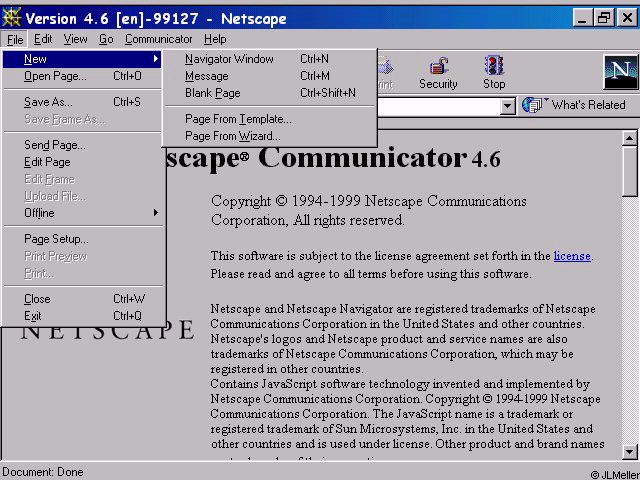Click the Netscape title bar app icon
The width and height of the screenshot is (640, 480).
11,18
